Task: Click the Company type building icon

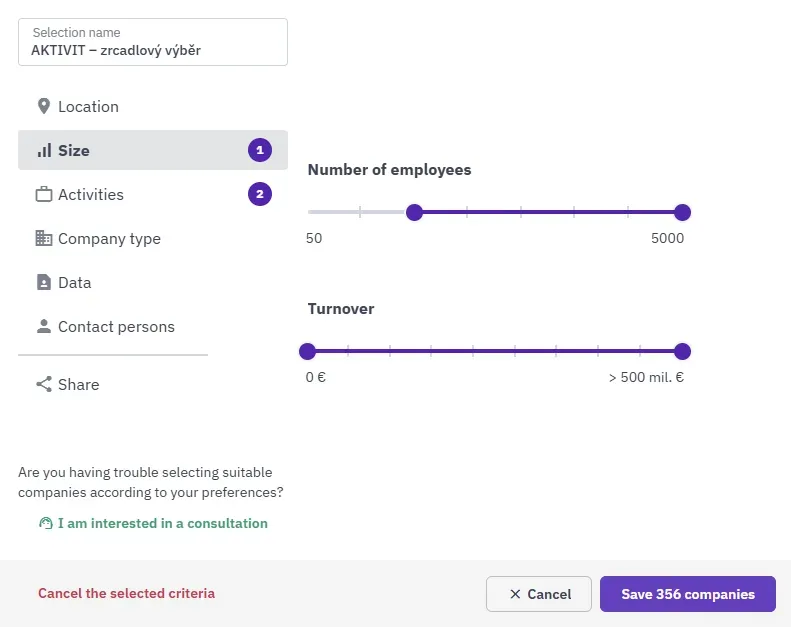Action: click(x=44, y=238)
